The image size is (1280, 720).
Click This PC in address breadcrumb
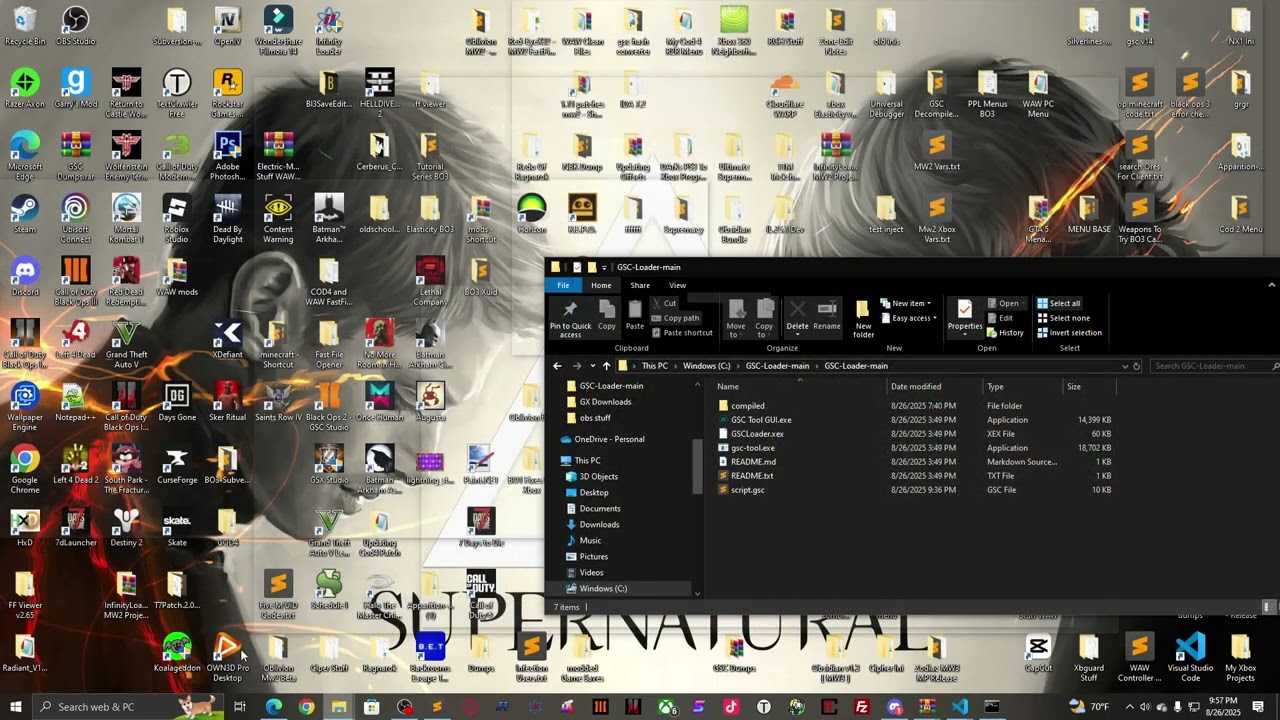coord(655,366)
